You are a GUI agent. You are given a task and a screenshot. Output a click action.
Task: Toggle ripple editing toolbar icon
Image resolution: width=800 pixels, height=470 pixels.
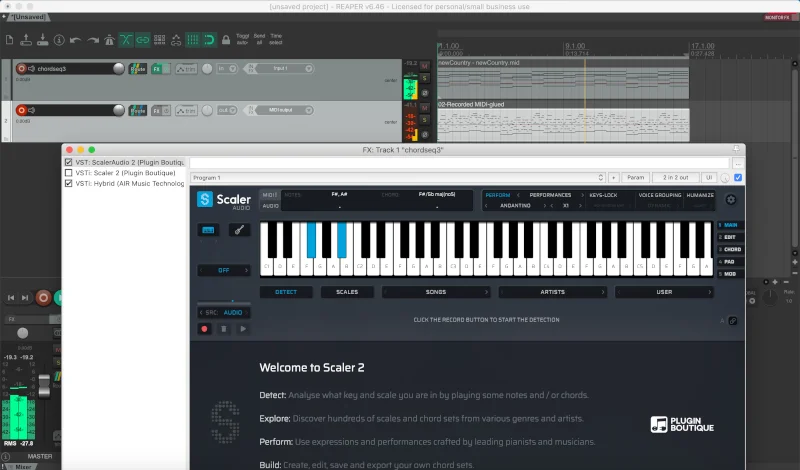click(x=159, y=40)
